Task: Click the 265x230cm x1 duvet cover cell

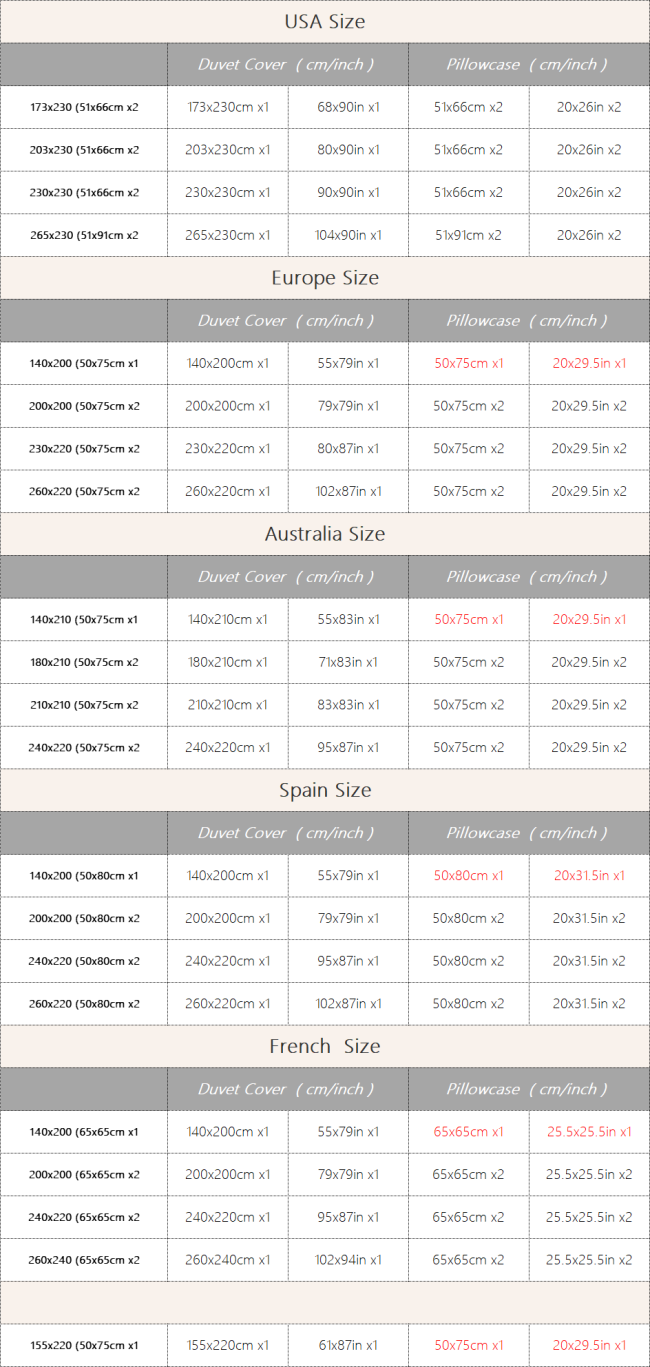Action: (x=227, y=235)
